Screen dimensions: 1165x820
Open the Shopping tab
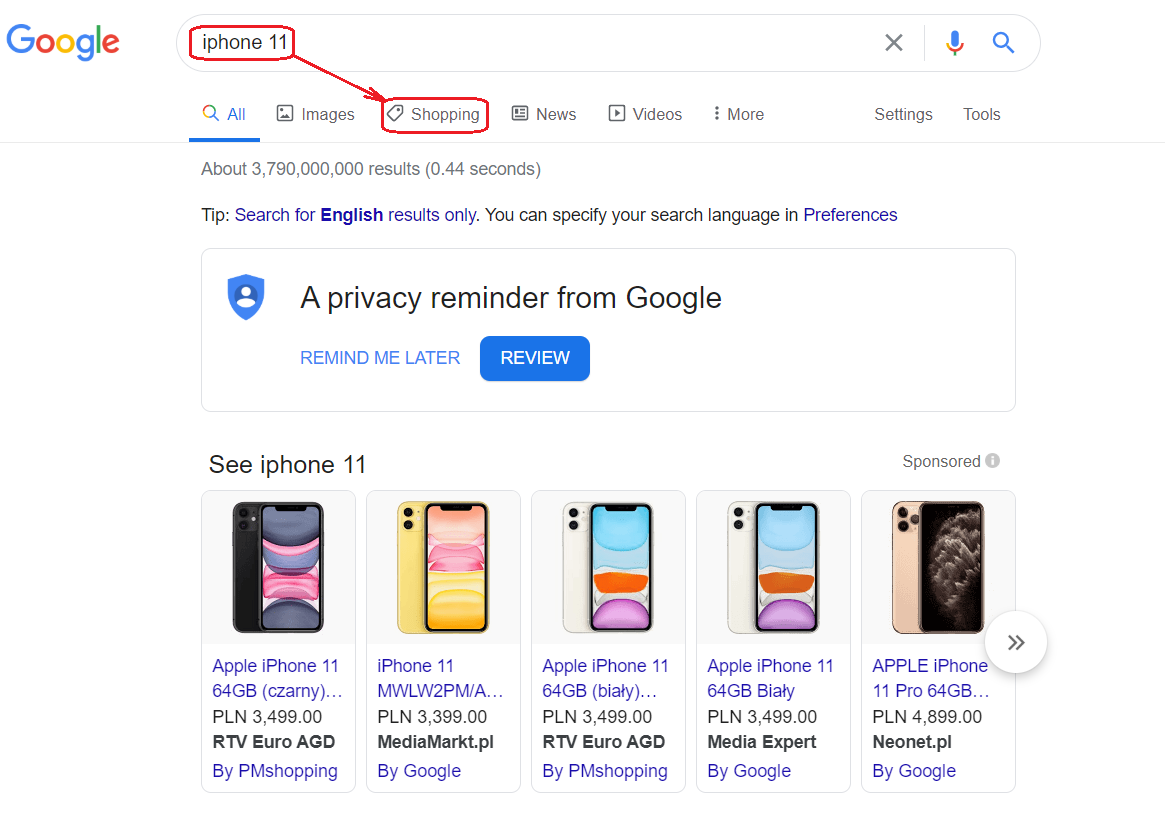coord(434,114)
